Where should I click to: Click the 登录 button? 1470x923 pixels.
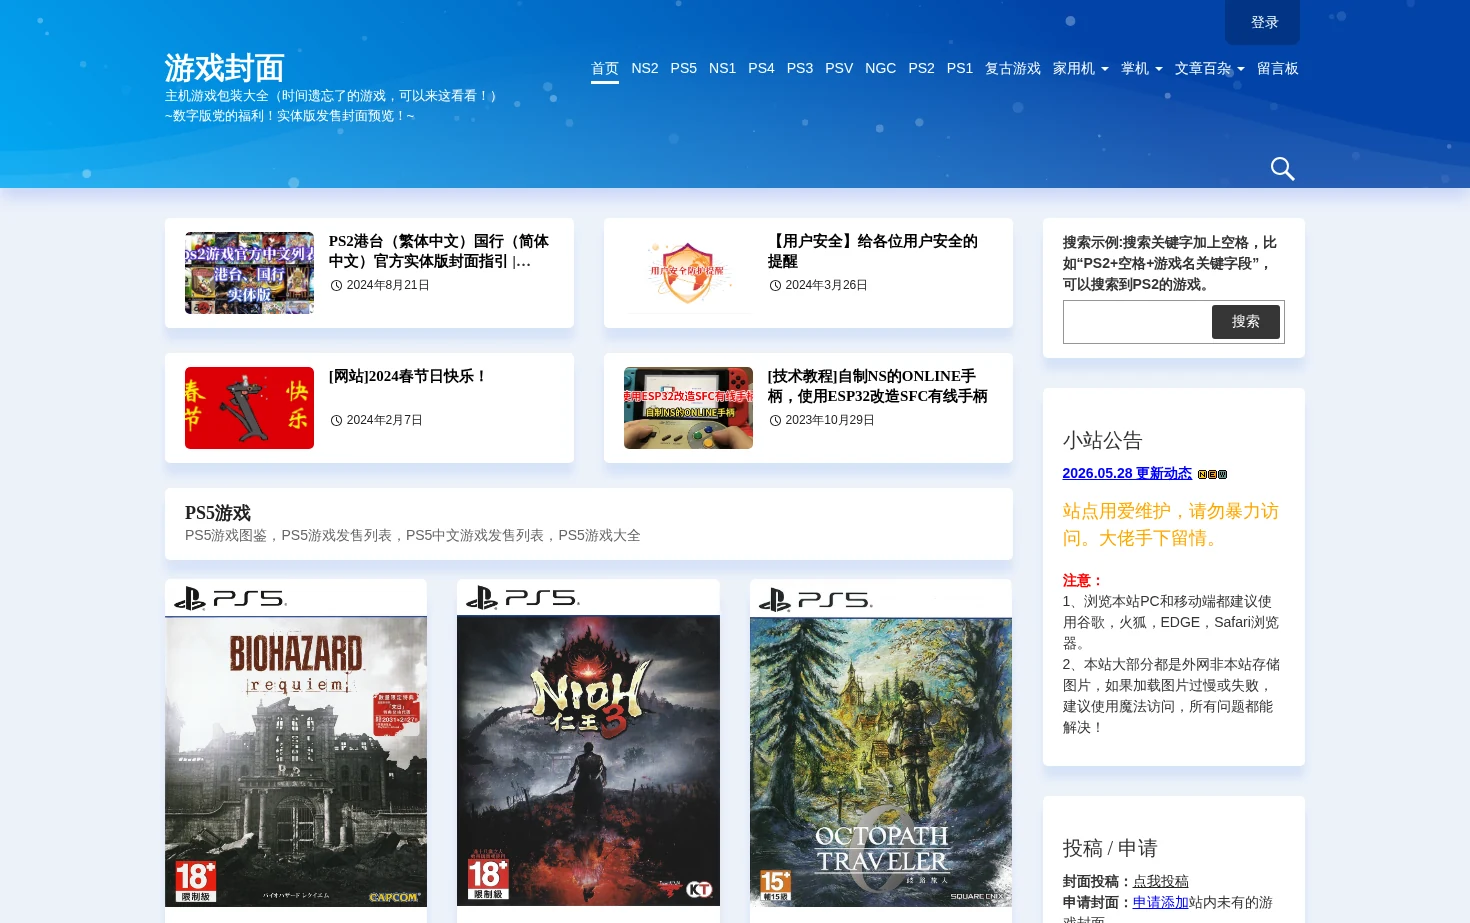pos(1262,22)
